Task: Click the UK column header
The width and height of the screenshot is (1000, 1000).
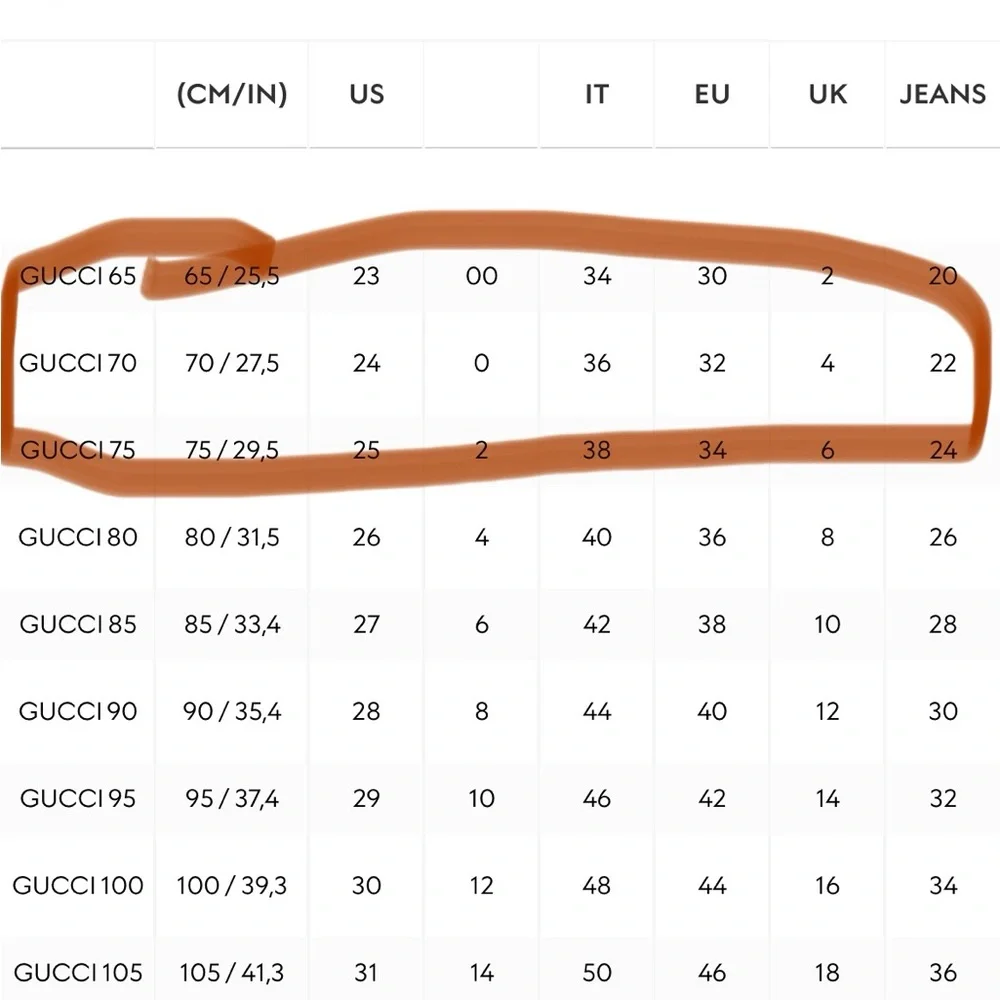Action: pos(827,94)
